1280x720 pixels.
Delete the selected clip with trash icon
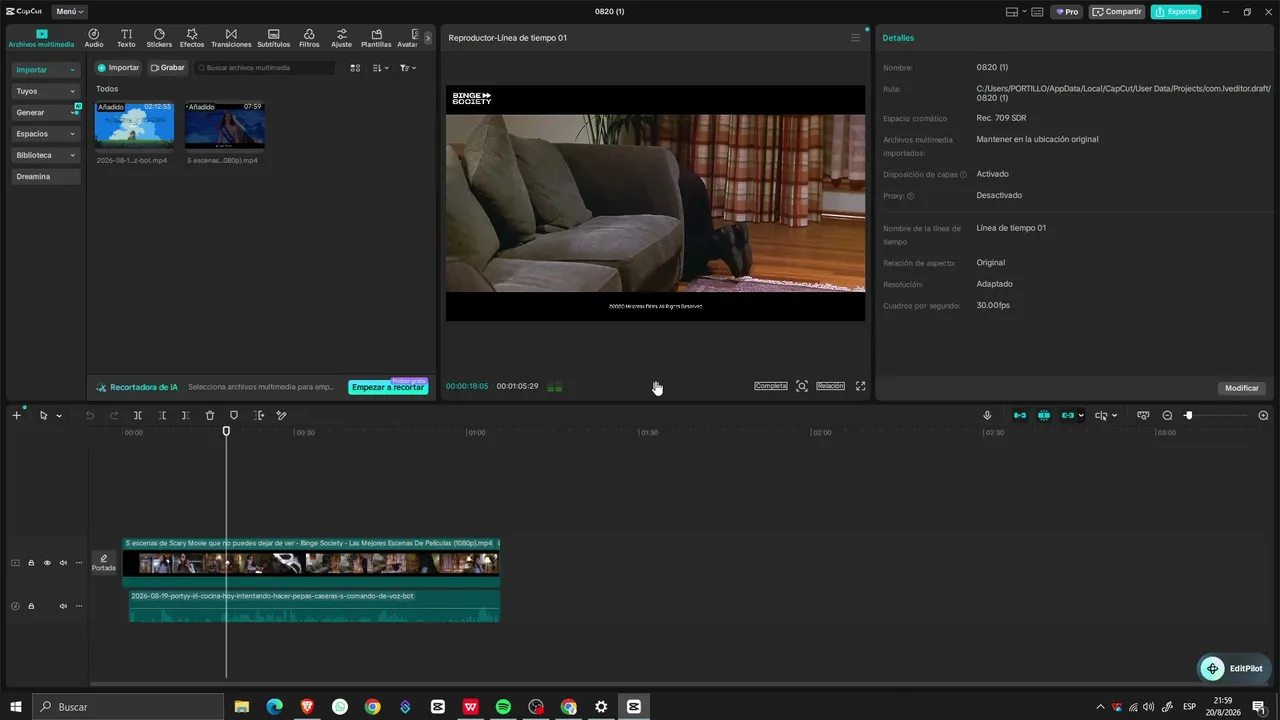click(x=210, y=415)
